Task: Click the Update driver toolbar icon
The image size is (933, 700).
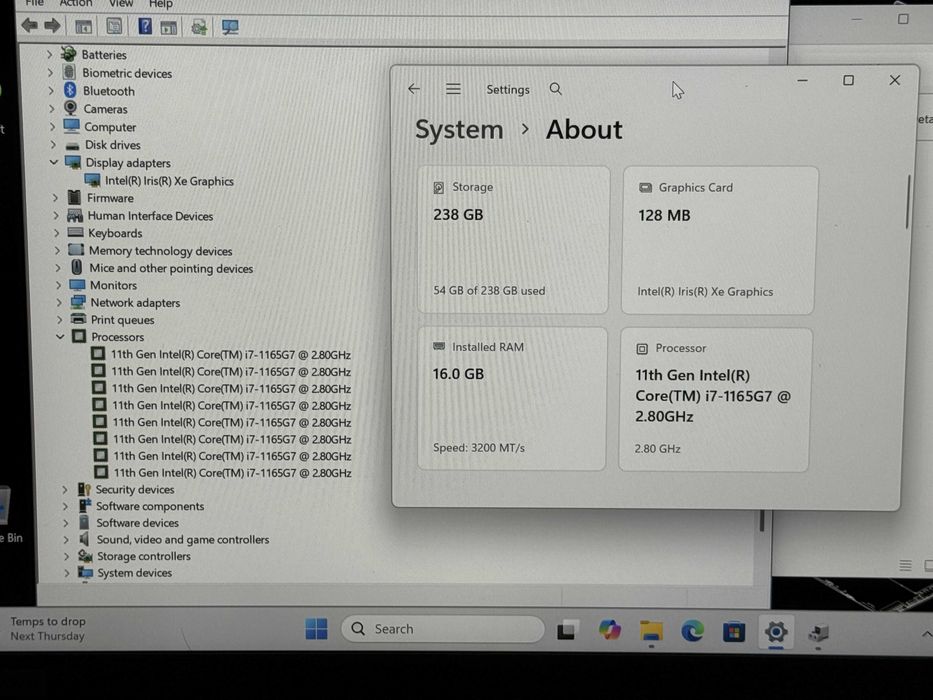Action: pyautogui.click(x=199, y=27)
